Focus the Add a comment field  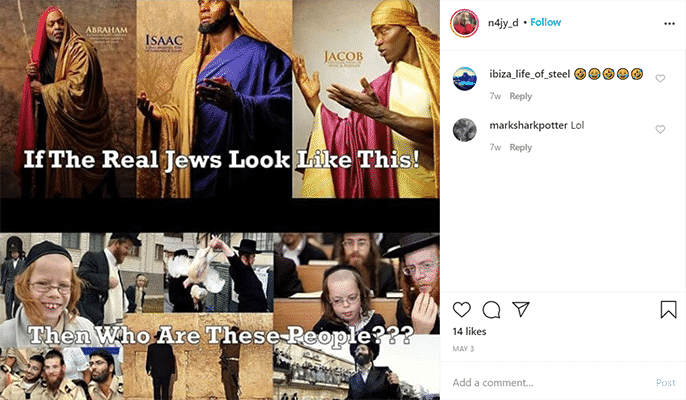point(551,382)
